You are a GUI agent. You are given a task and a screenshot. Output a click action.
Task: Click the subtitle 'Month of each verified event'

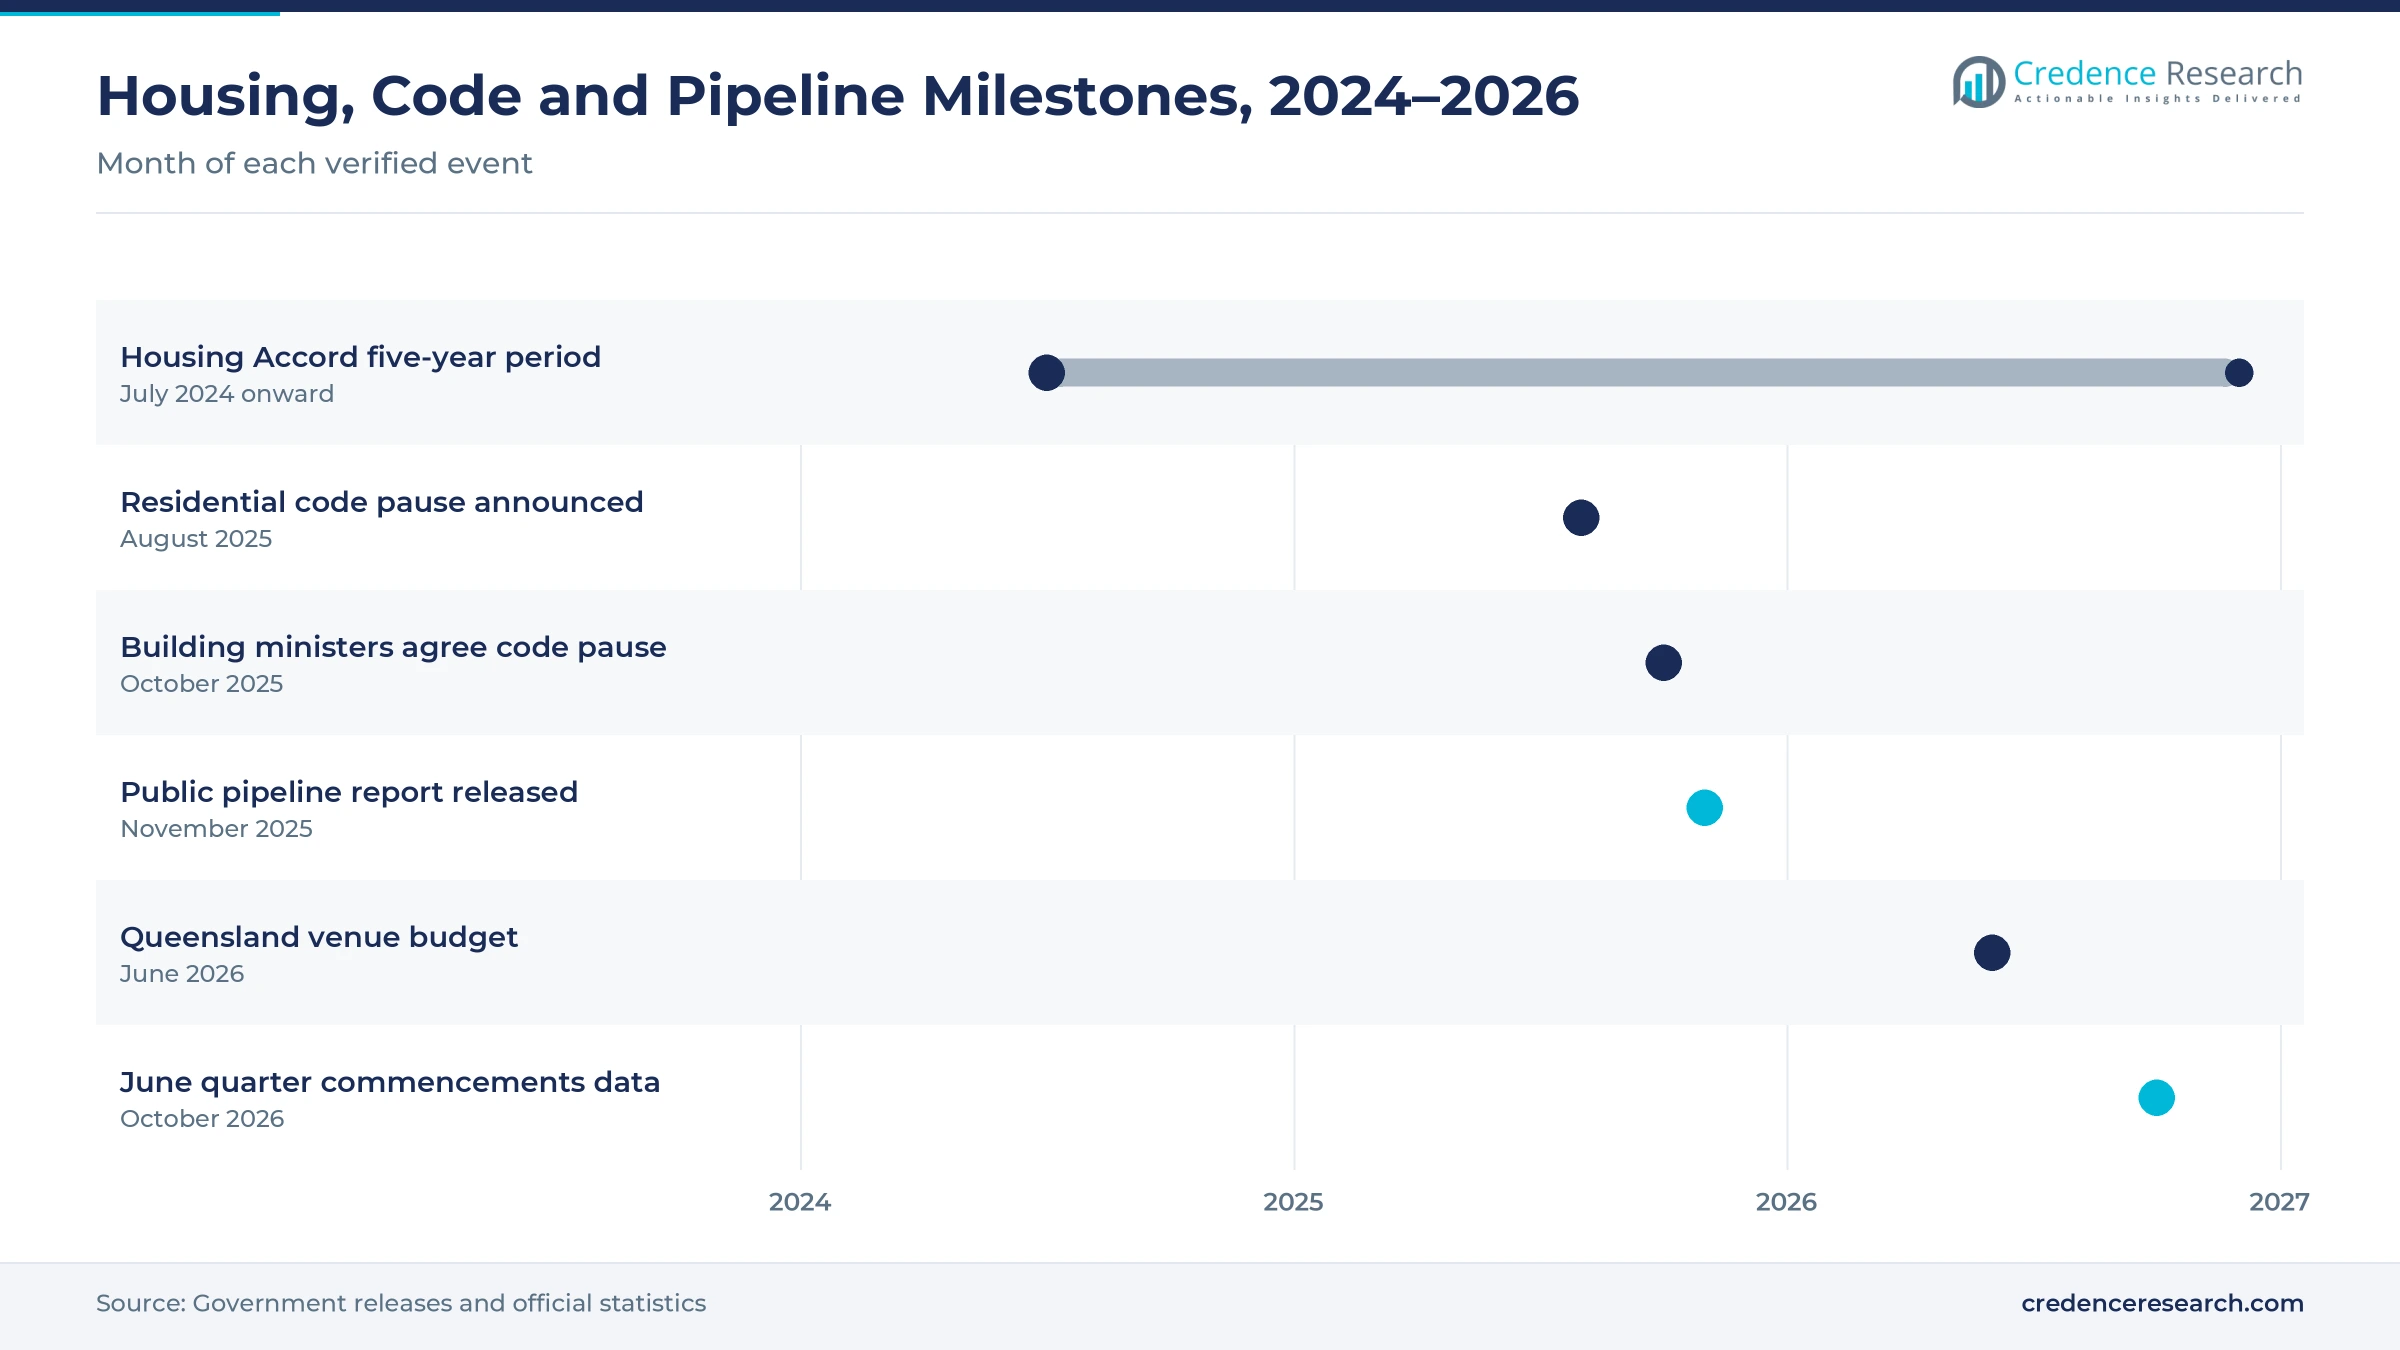[314, 163]
